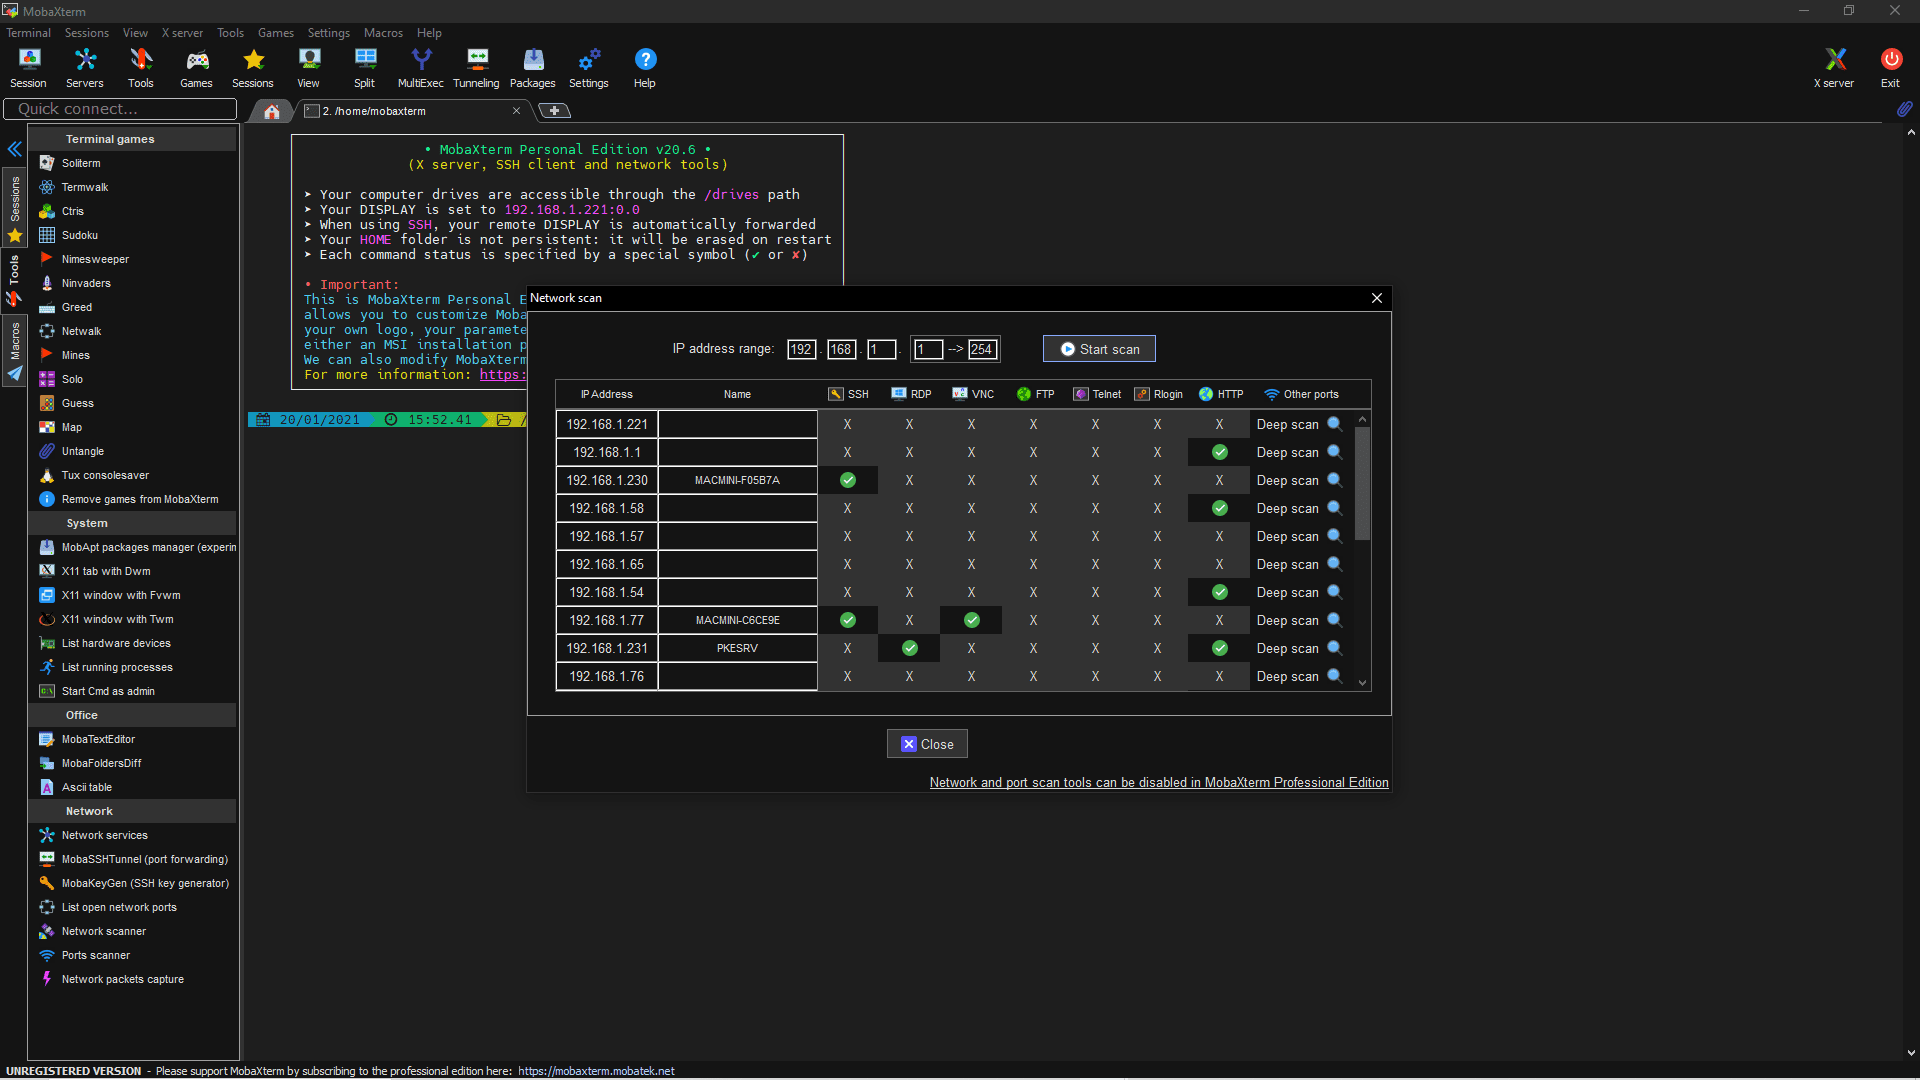
Task: Close Network scan dialog with X
Action: coord(1377,298)
